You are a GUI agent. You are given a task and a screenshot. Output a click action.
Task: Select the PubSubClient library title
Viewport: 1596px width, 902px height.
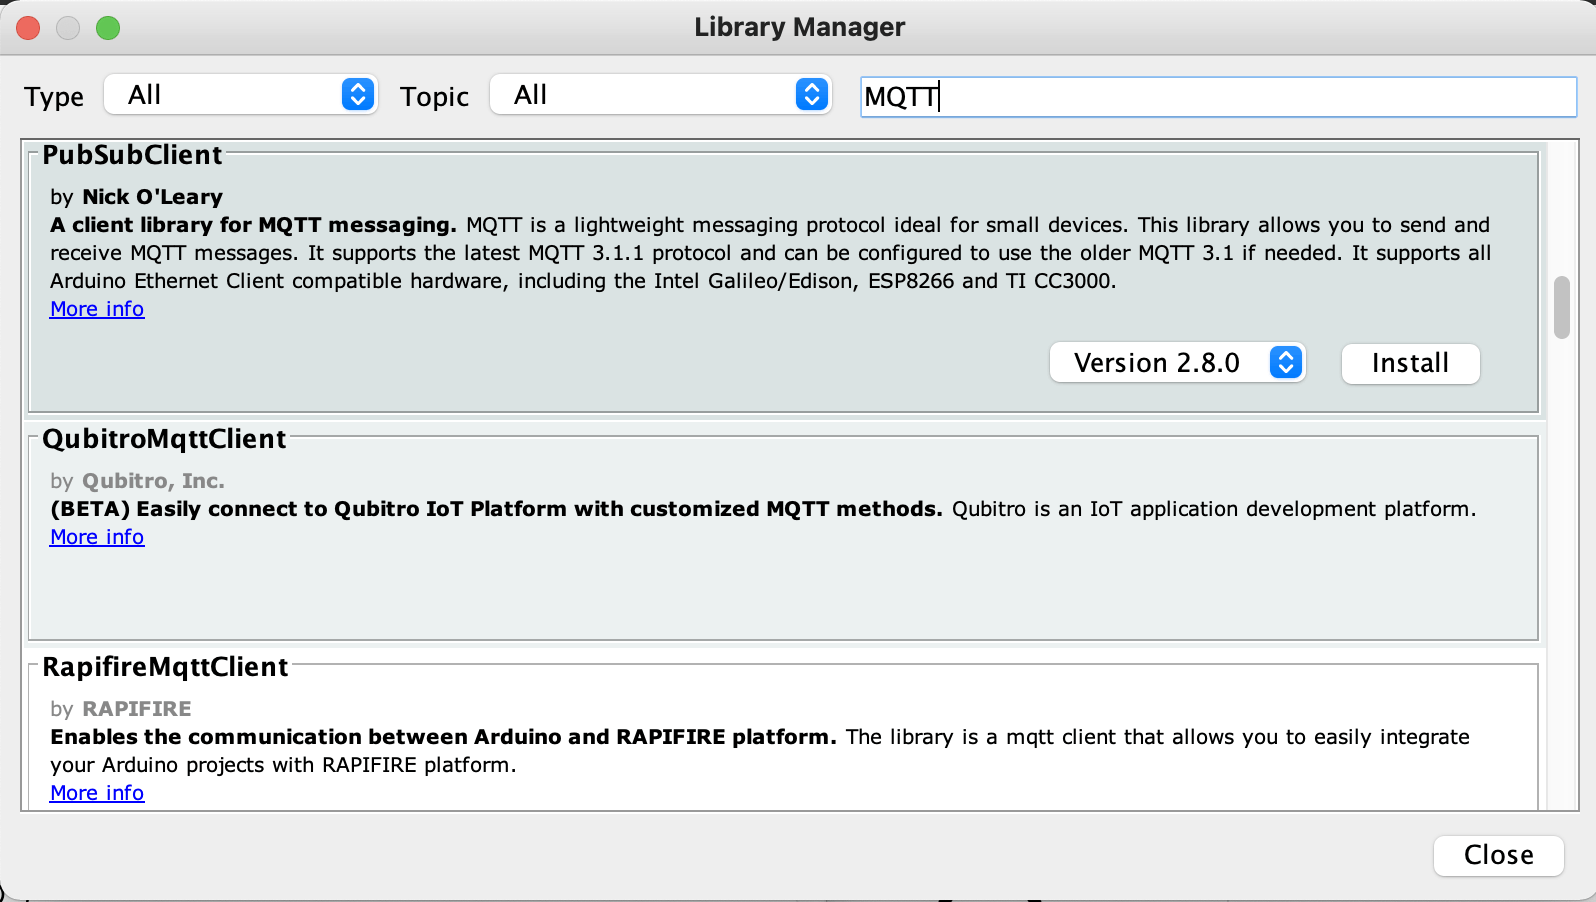(x=132, y=155)
